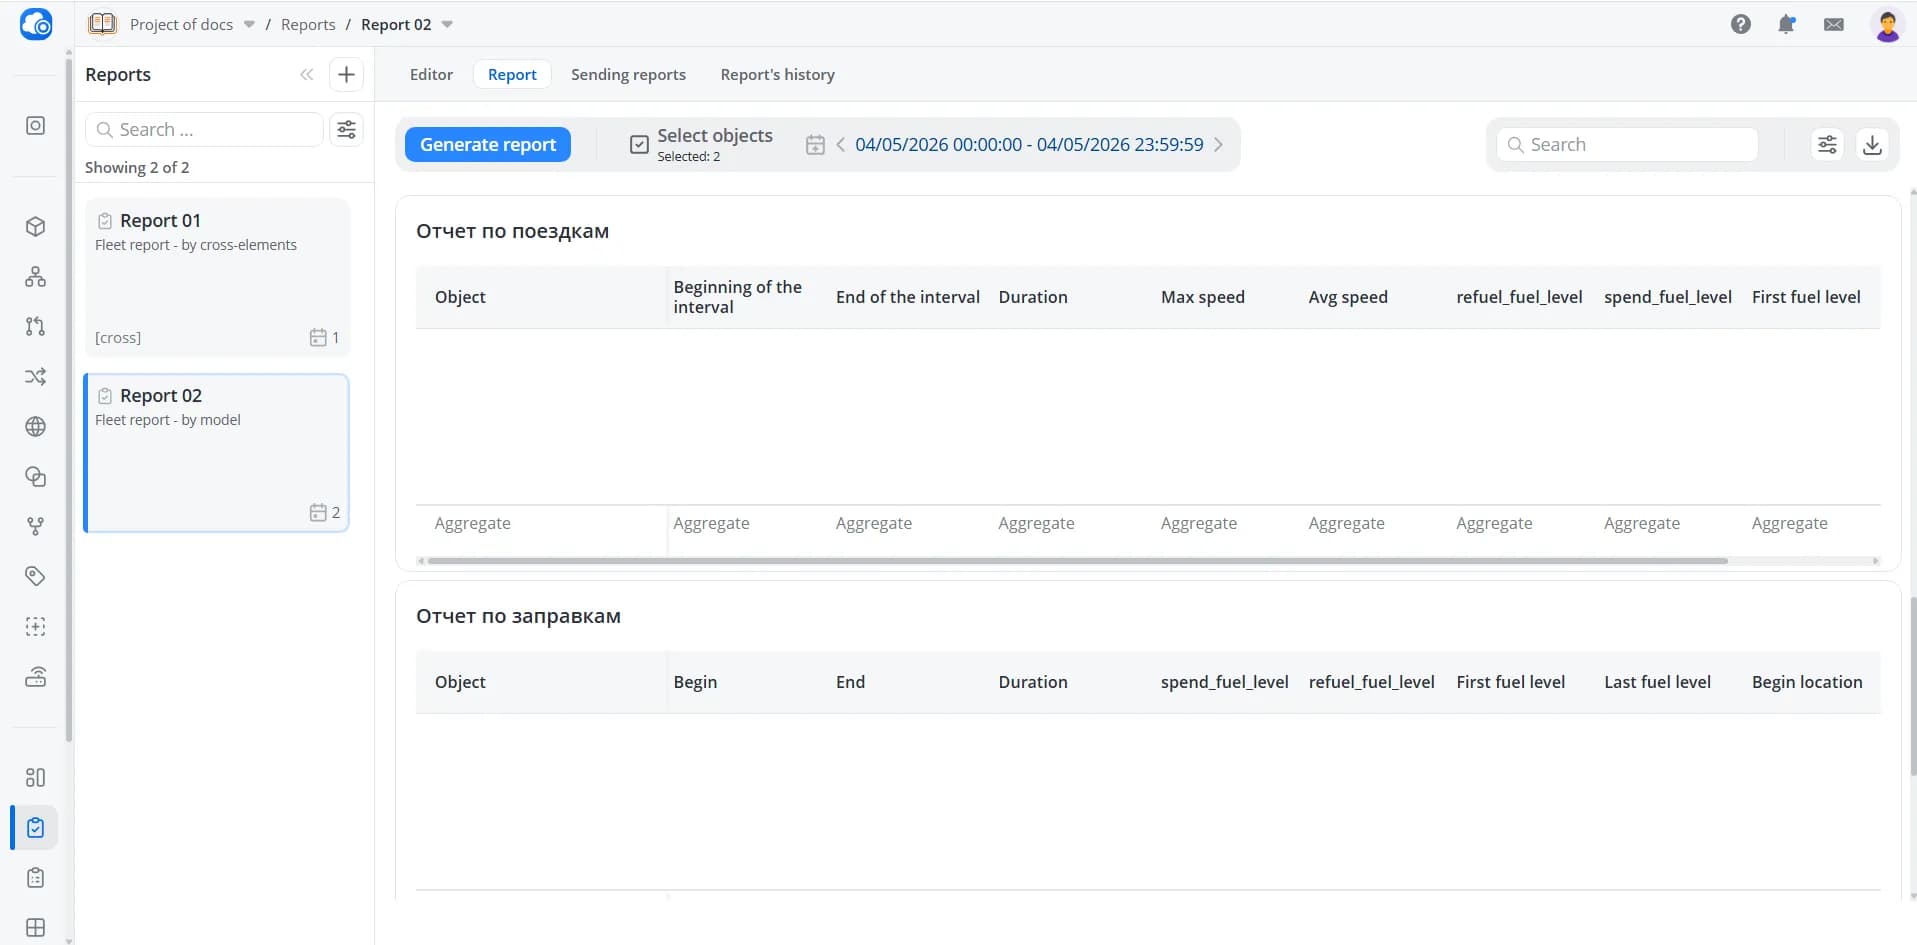The image size is (1917, 945).
Task: Expand the Project of docs dropdown arrow
Action: tap(249, 24)
